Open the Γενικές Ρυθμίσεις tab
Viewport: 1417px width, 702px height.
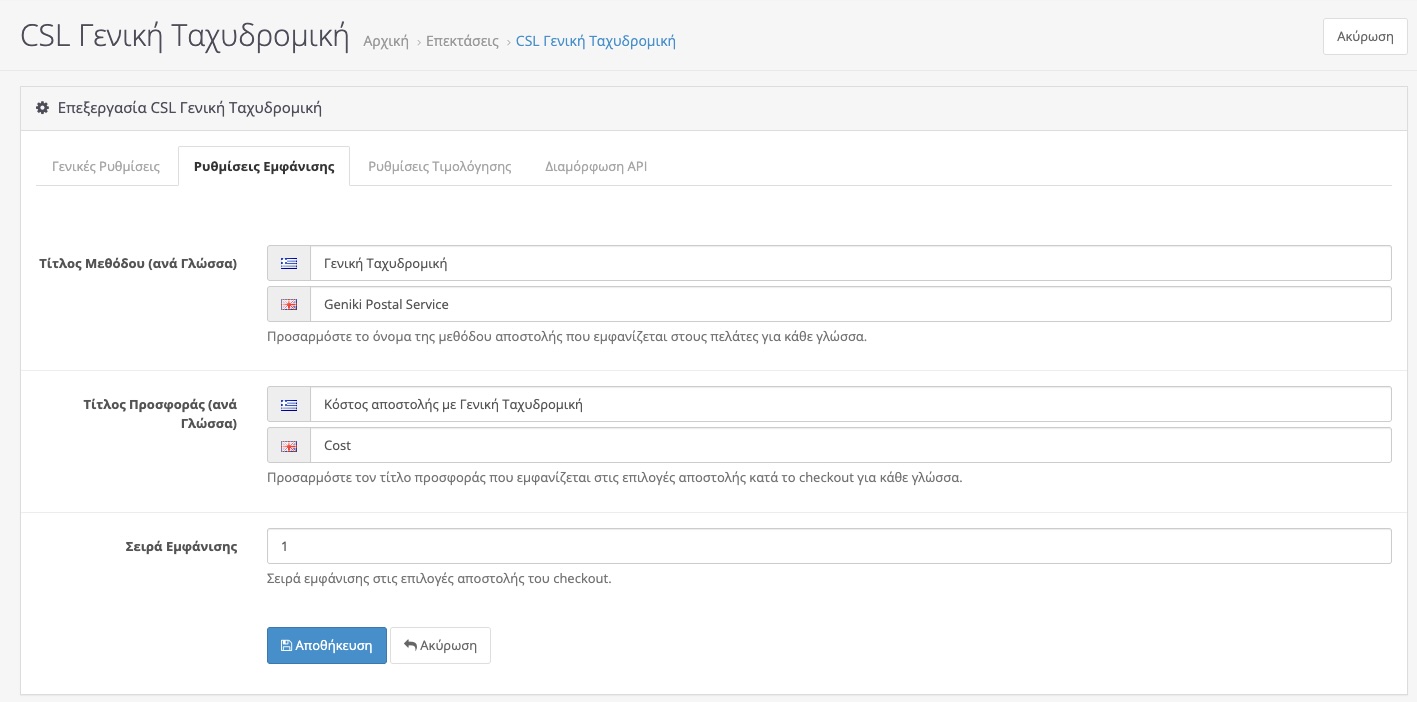click(x=106, y=166)
